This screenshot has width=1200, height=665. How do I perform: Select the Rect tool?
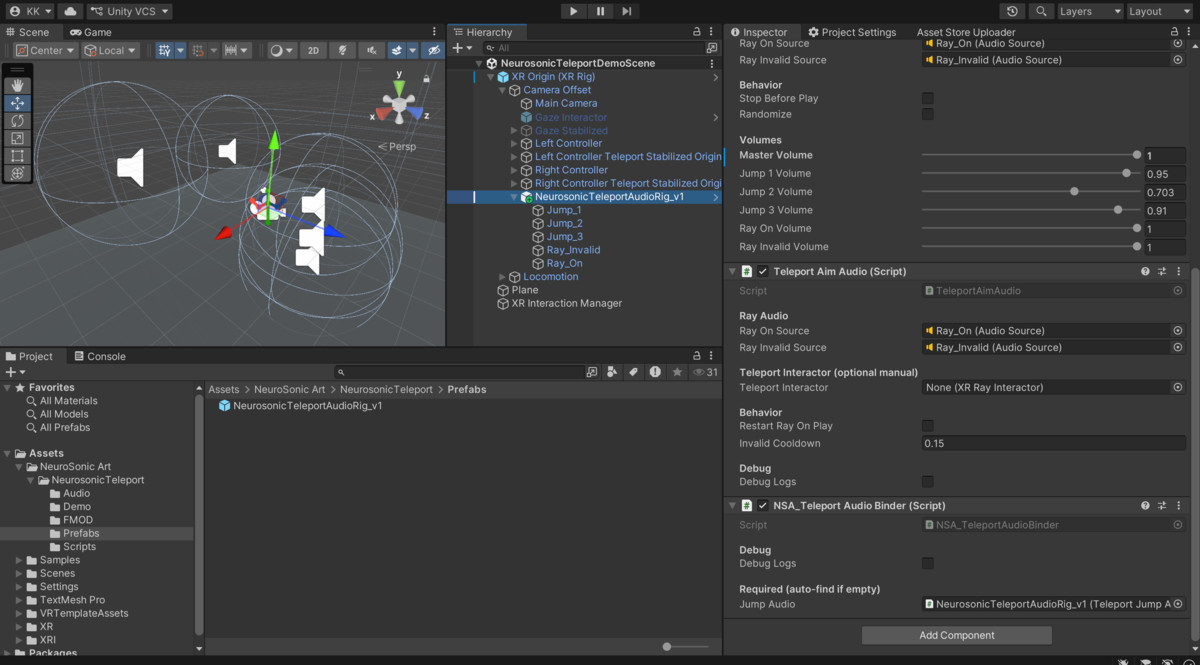[17, 156]
